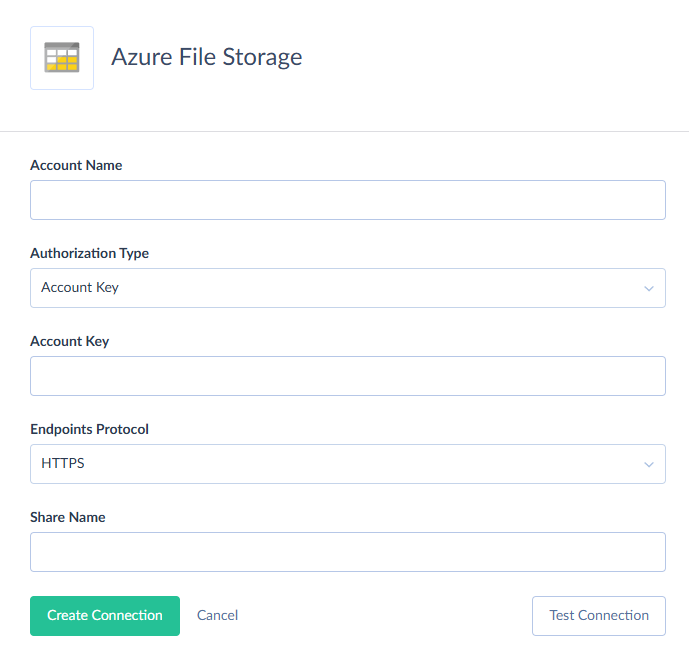This screenshot has height=669, width=689.
Task: Click the selected 'Account Key' value in Authorization Type
Action: tap(80, 288)
